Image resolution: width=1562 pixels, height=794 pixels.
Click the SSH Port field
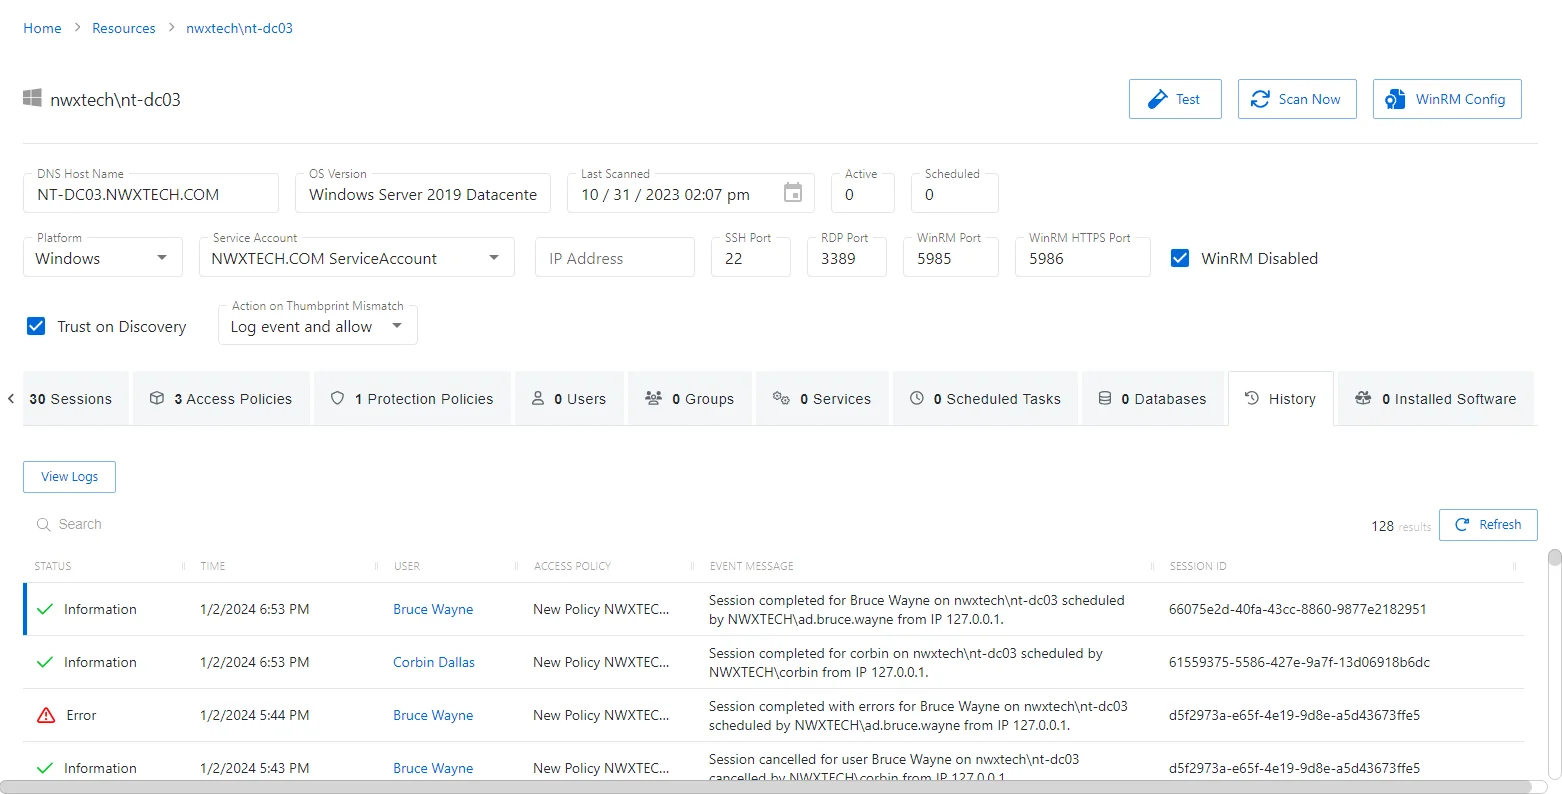pyautogui.click(x=751, y=258)
